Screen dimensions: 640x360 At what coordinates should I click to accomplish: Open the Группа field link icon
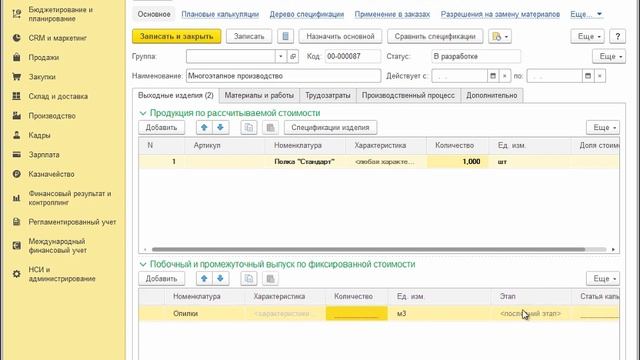[293, 56]
